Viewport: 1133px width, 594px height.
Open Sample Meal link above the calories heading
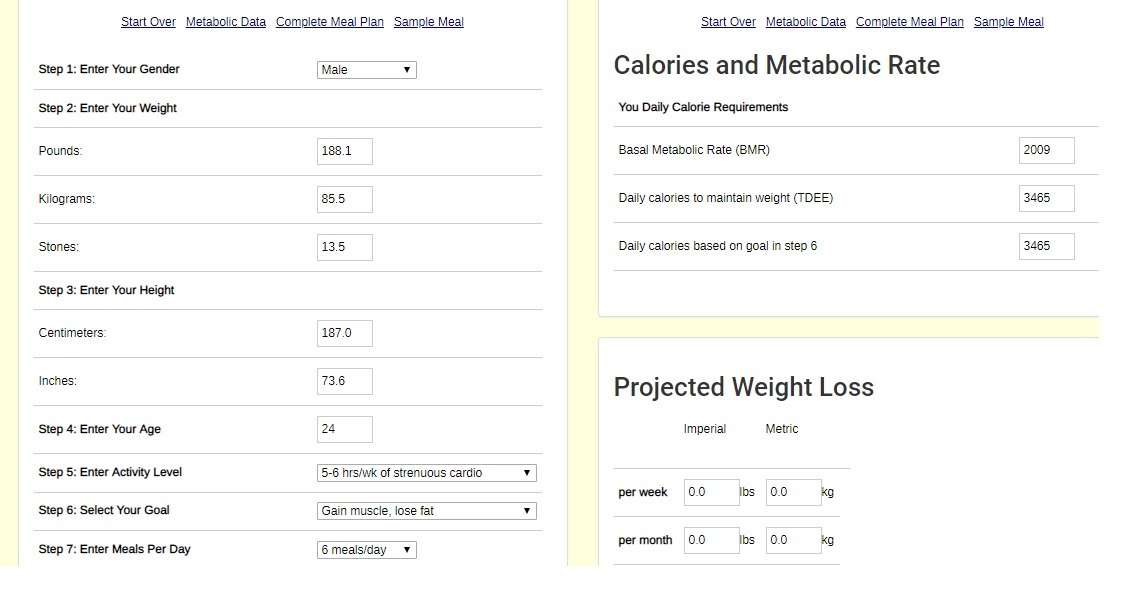pyautogui.click(x=1008, y=22)
